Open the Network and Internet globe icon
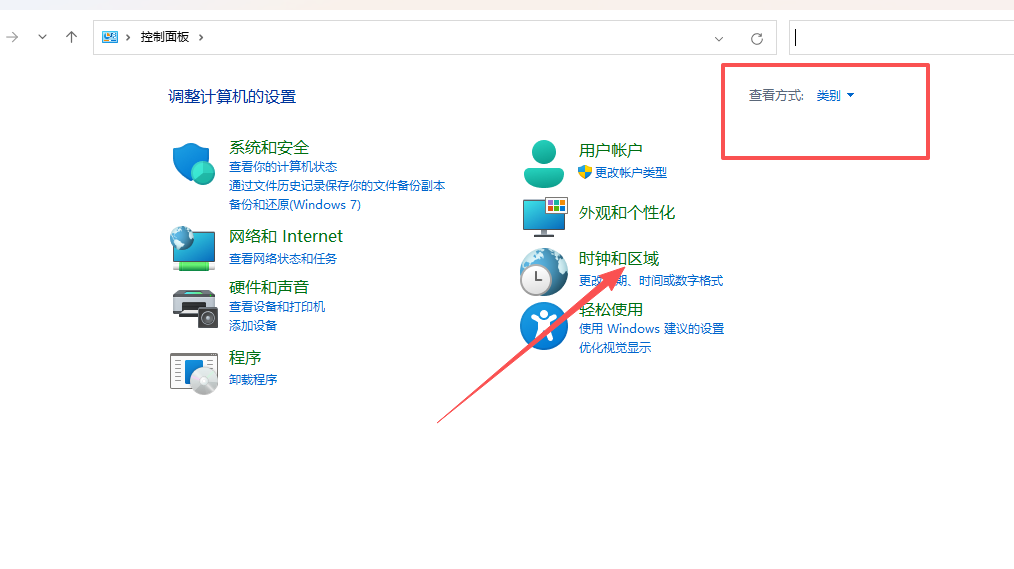 [x=194, y=247]
